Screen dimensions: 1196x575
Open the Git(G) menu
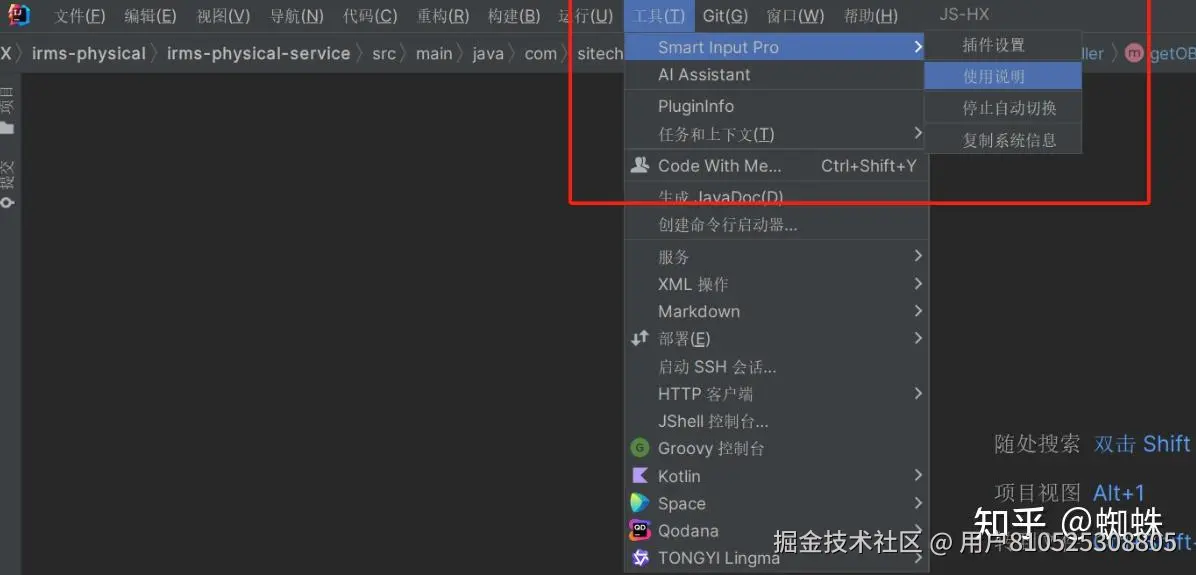pyautogui.click(x=725, y=15)
